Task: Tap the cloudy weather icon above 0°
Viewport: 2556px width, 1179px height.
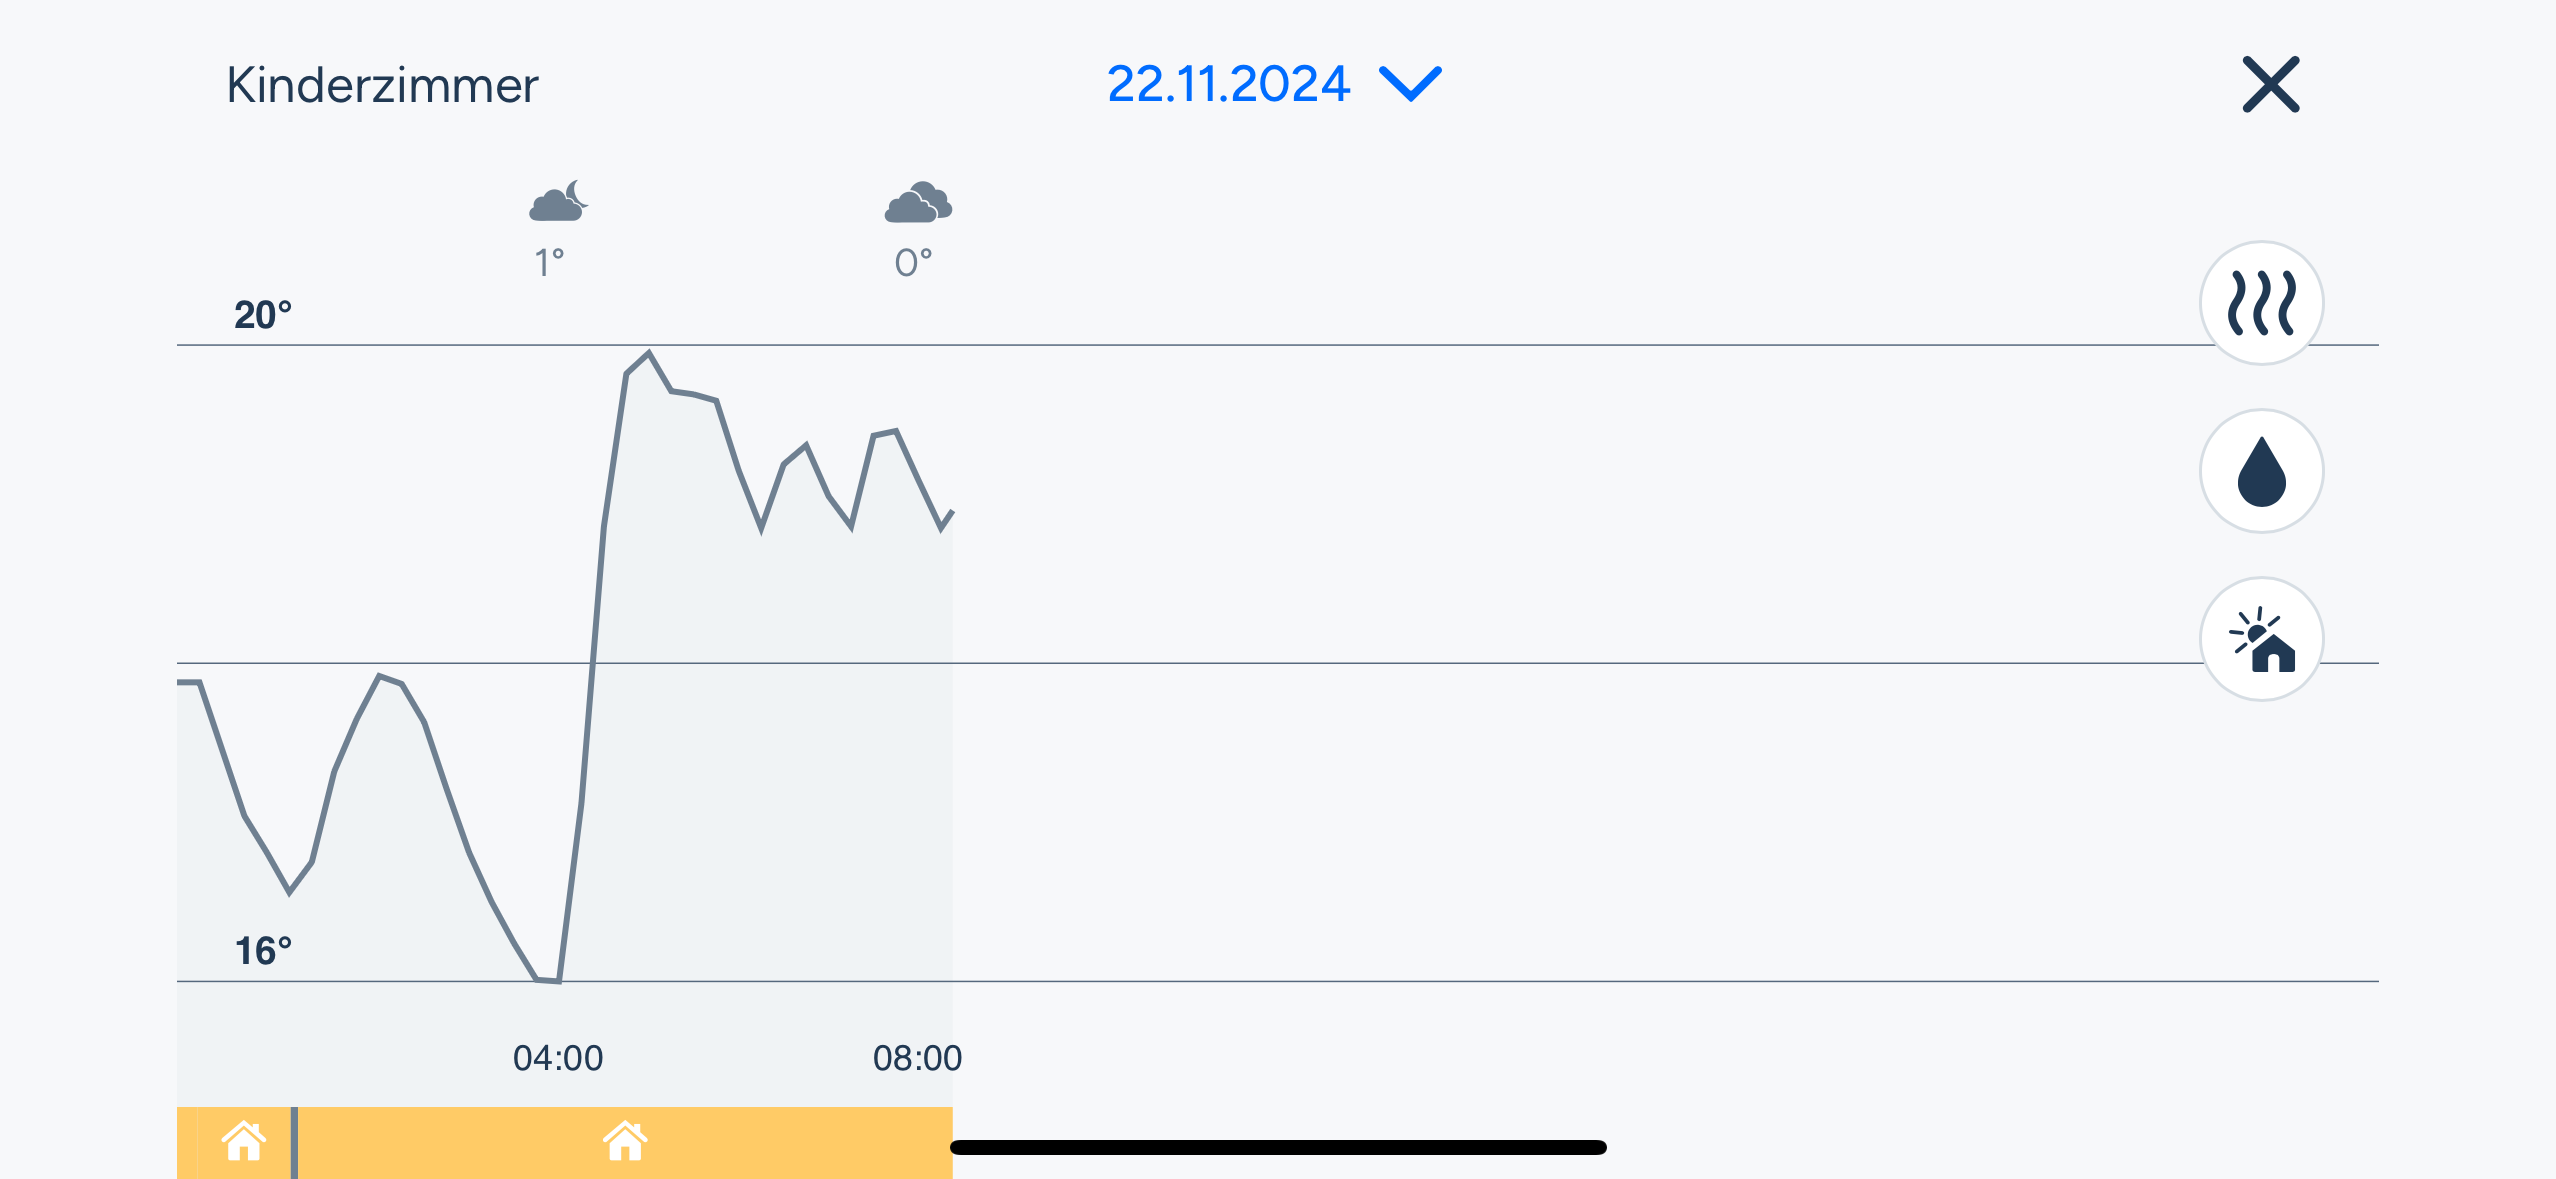Action: pos(918,202)
